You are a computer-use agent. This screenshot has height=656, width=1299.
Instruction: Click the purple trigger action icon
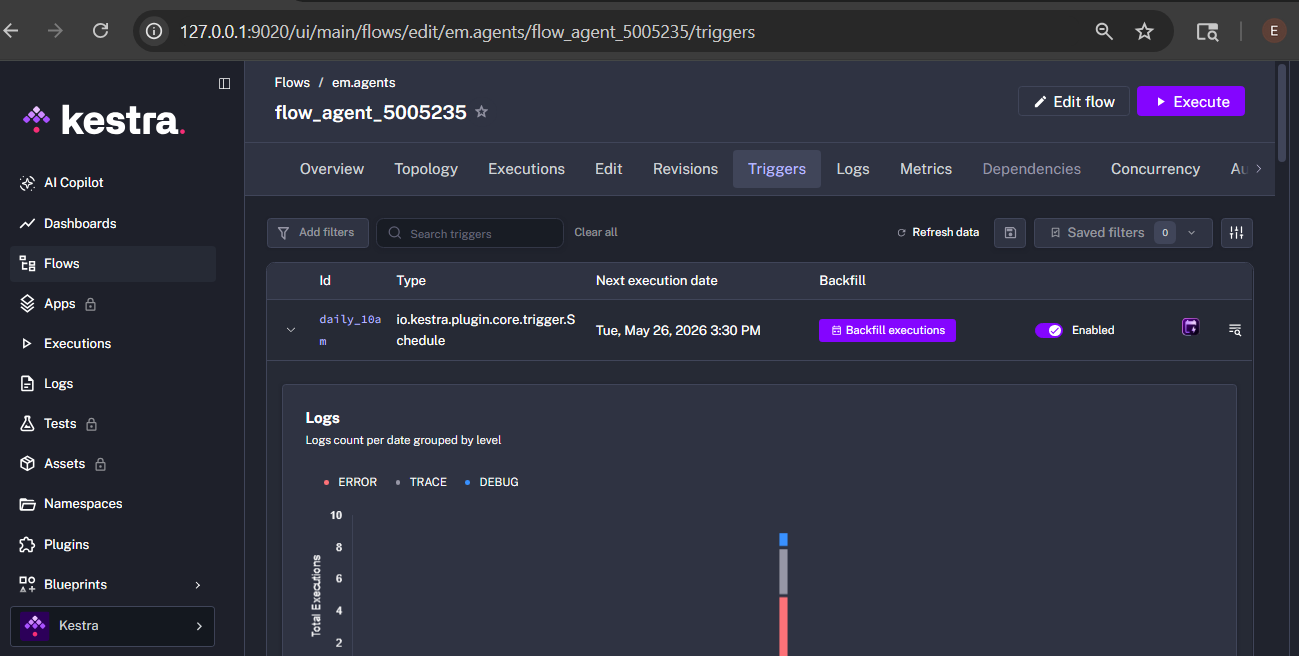1190,327
